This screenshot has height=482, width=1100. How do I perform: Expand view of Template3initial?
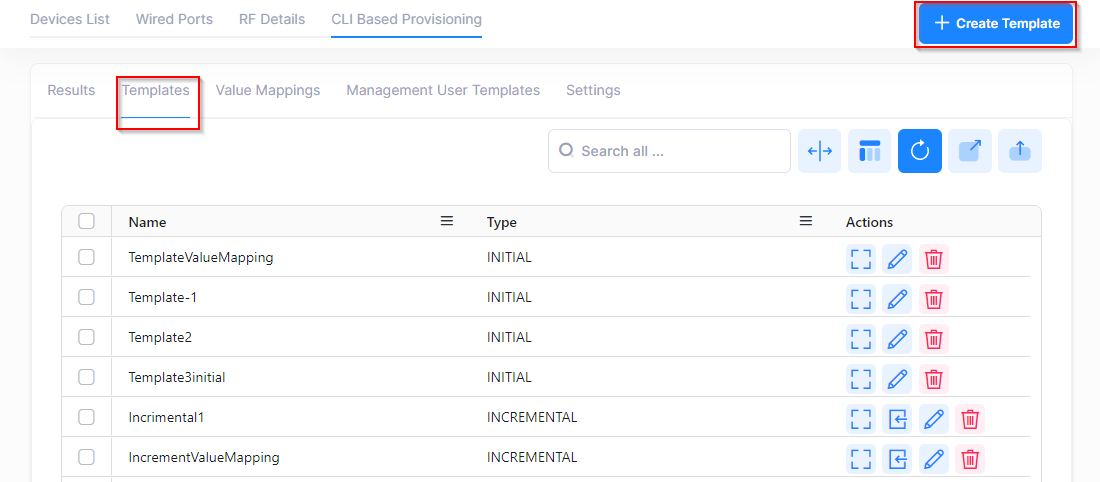[x=861, y=380]
